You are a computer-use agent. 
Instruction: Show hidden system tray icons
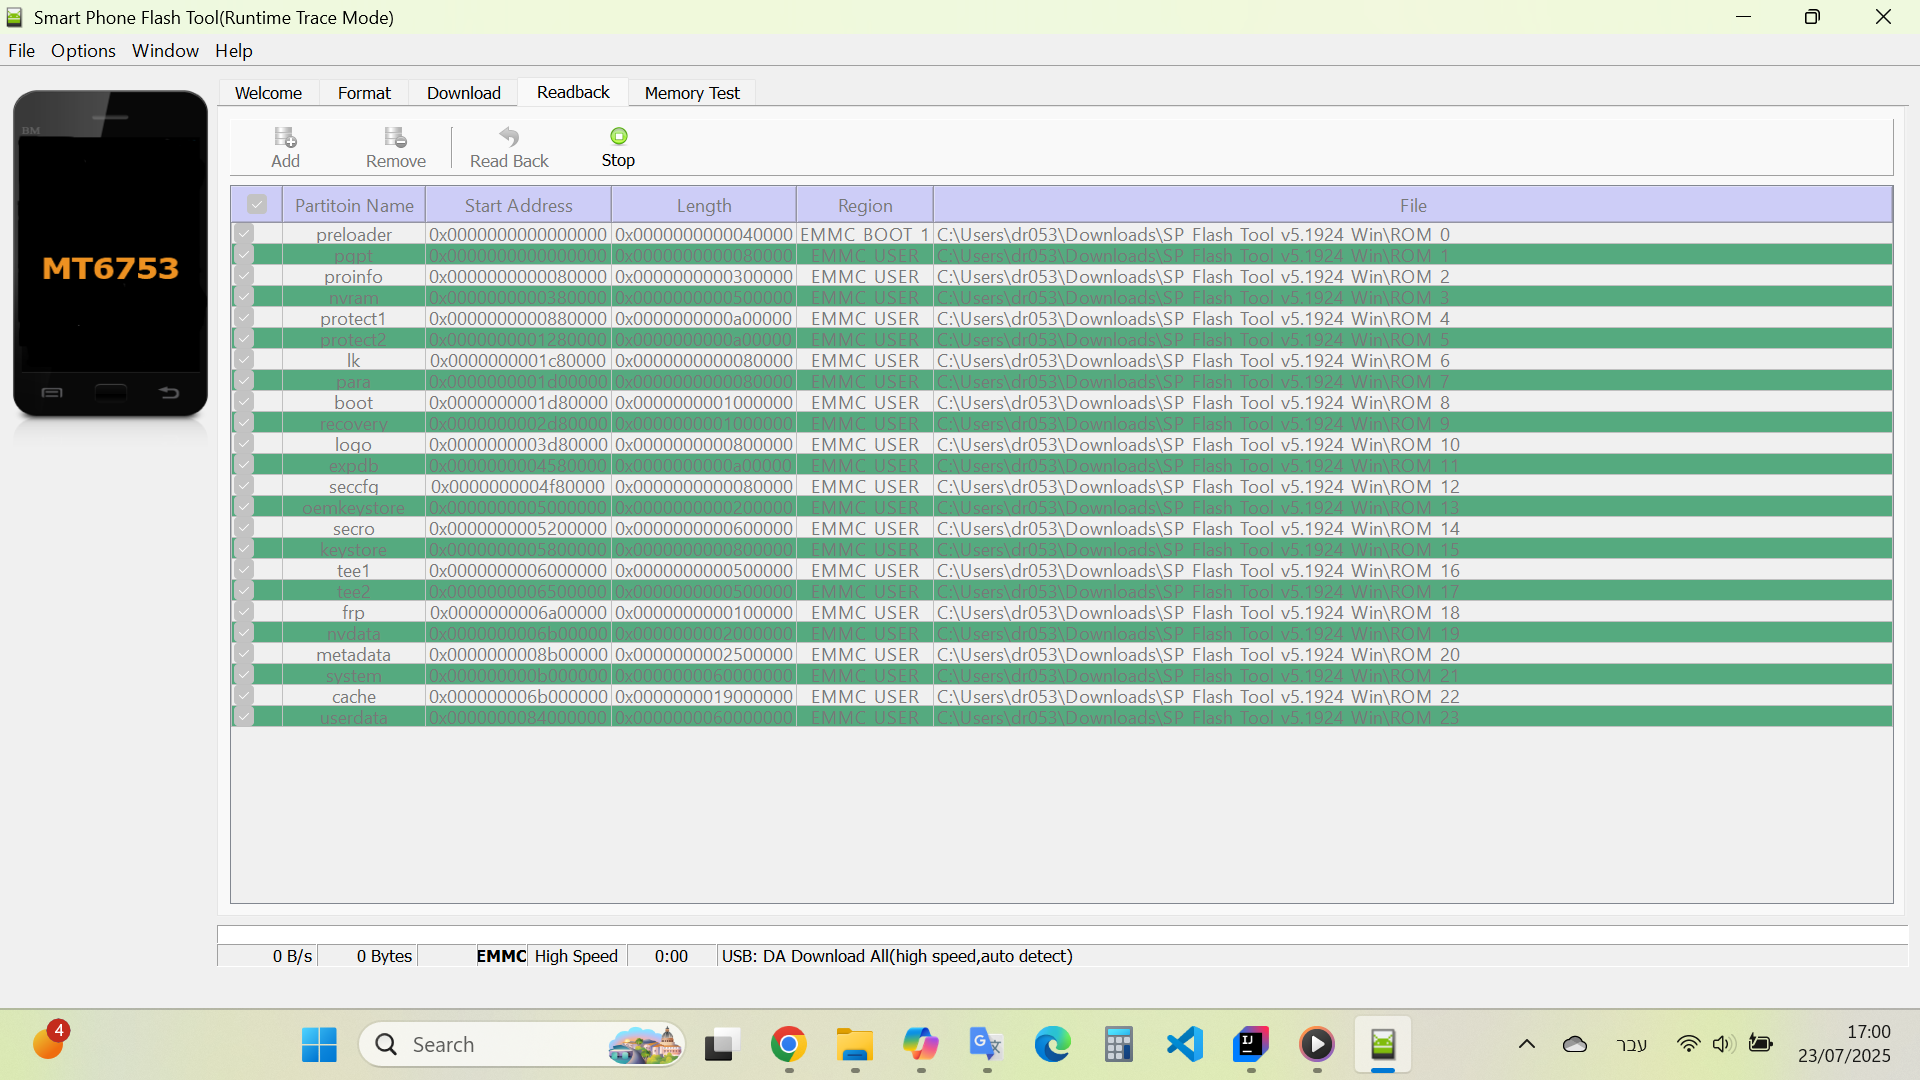(1526, 1044)
